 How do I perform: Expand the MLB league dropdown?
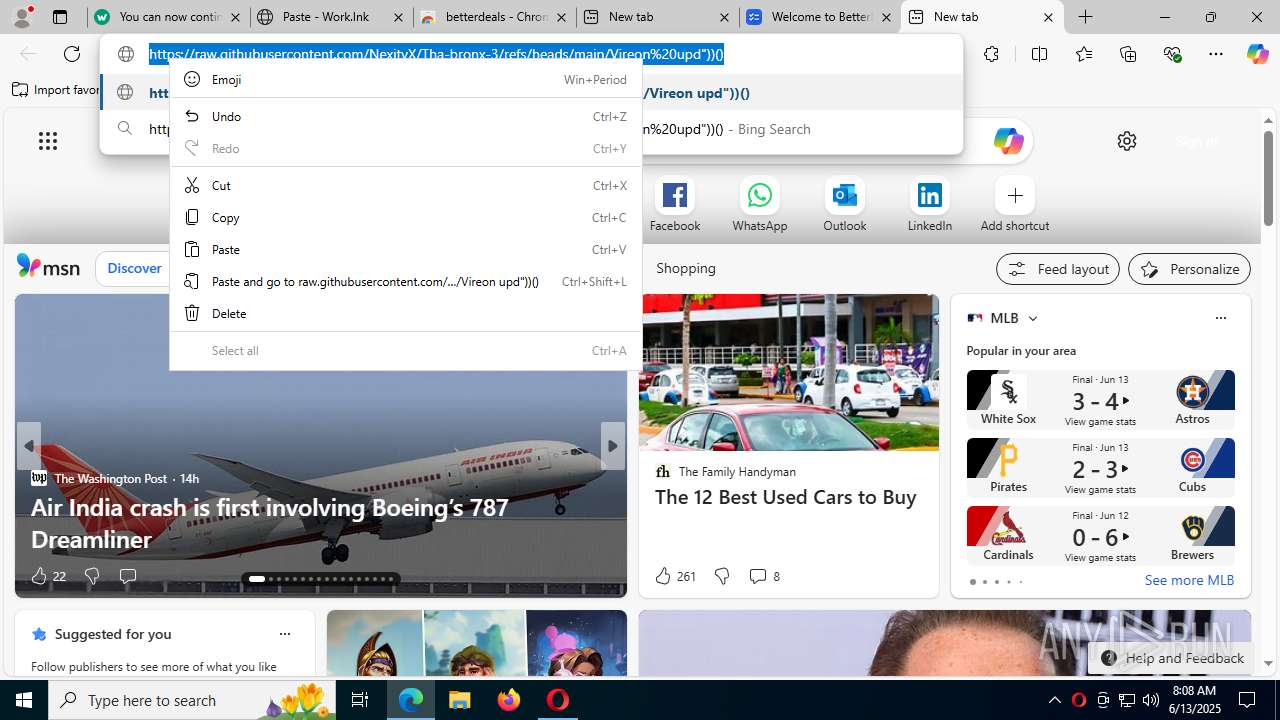[1033, 318]
